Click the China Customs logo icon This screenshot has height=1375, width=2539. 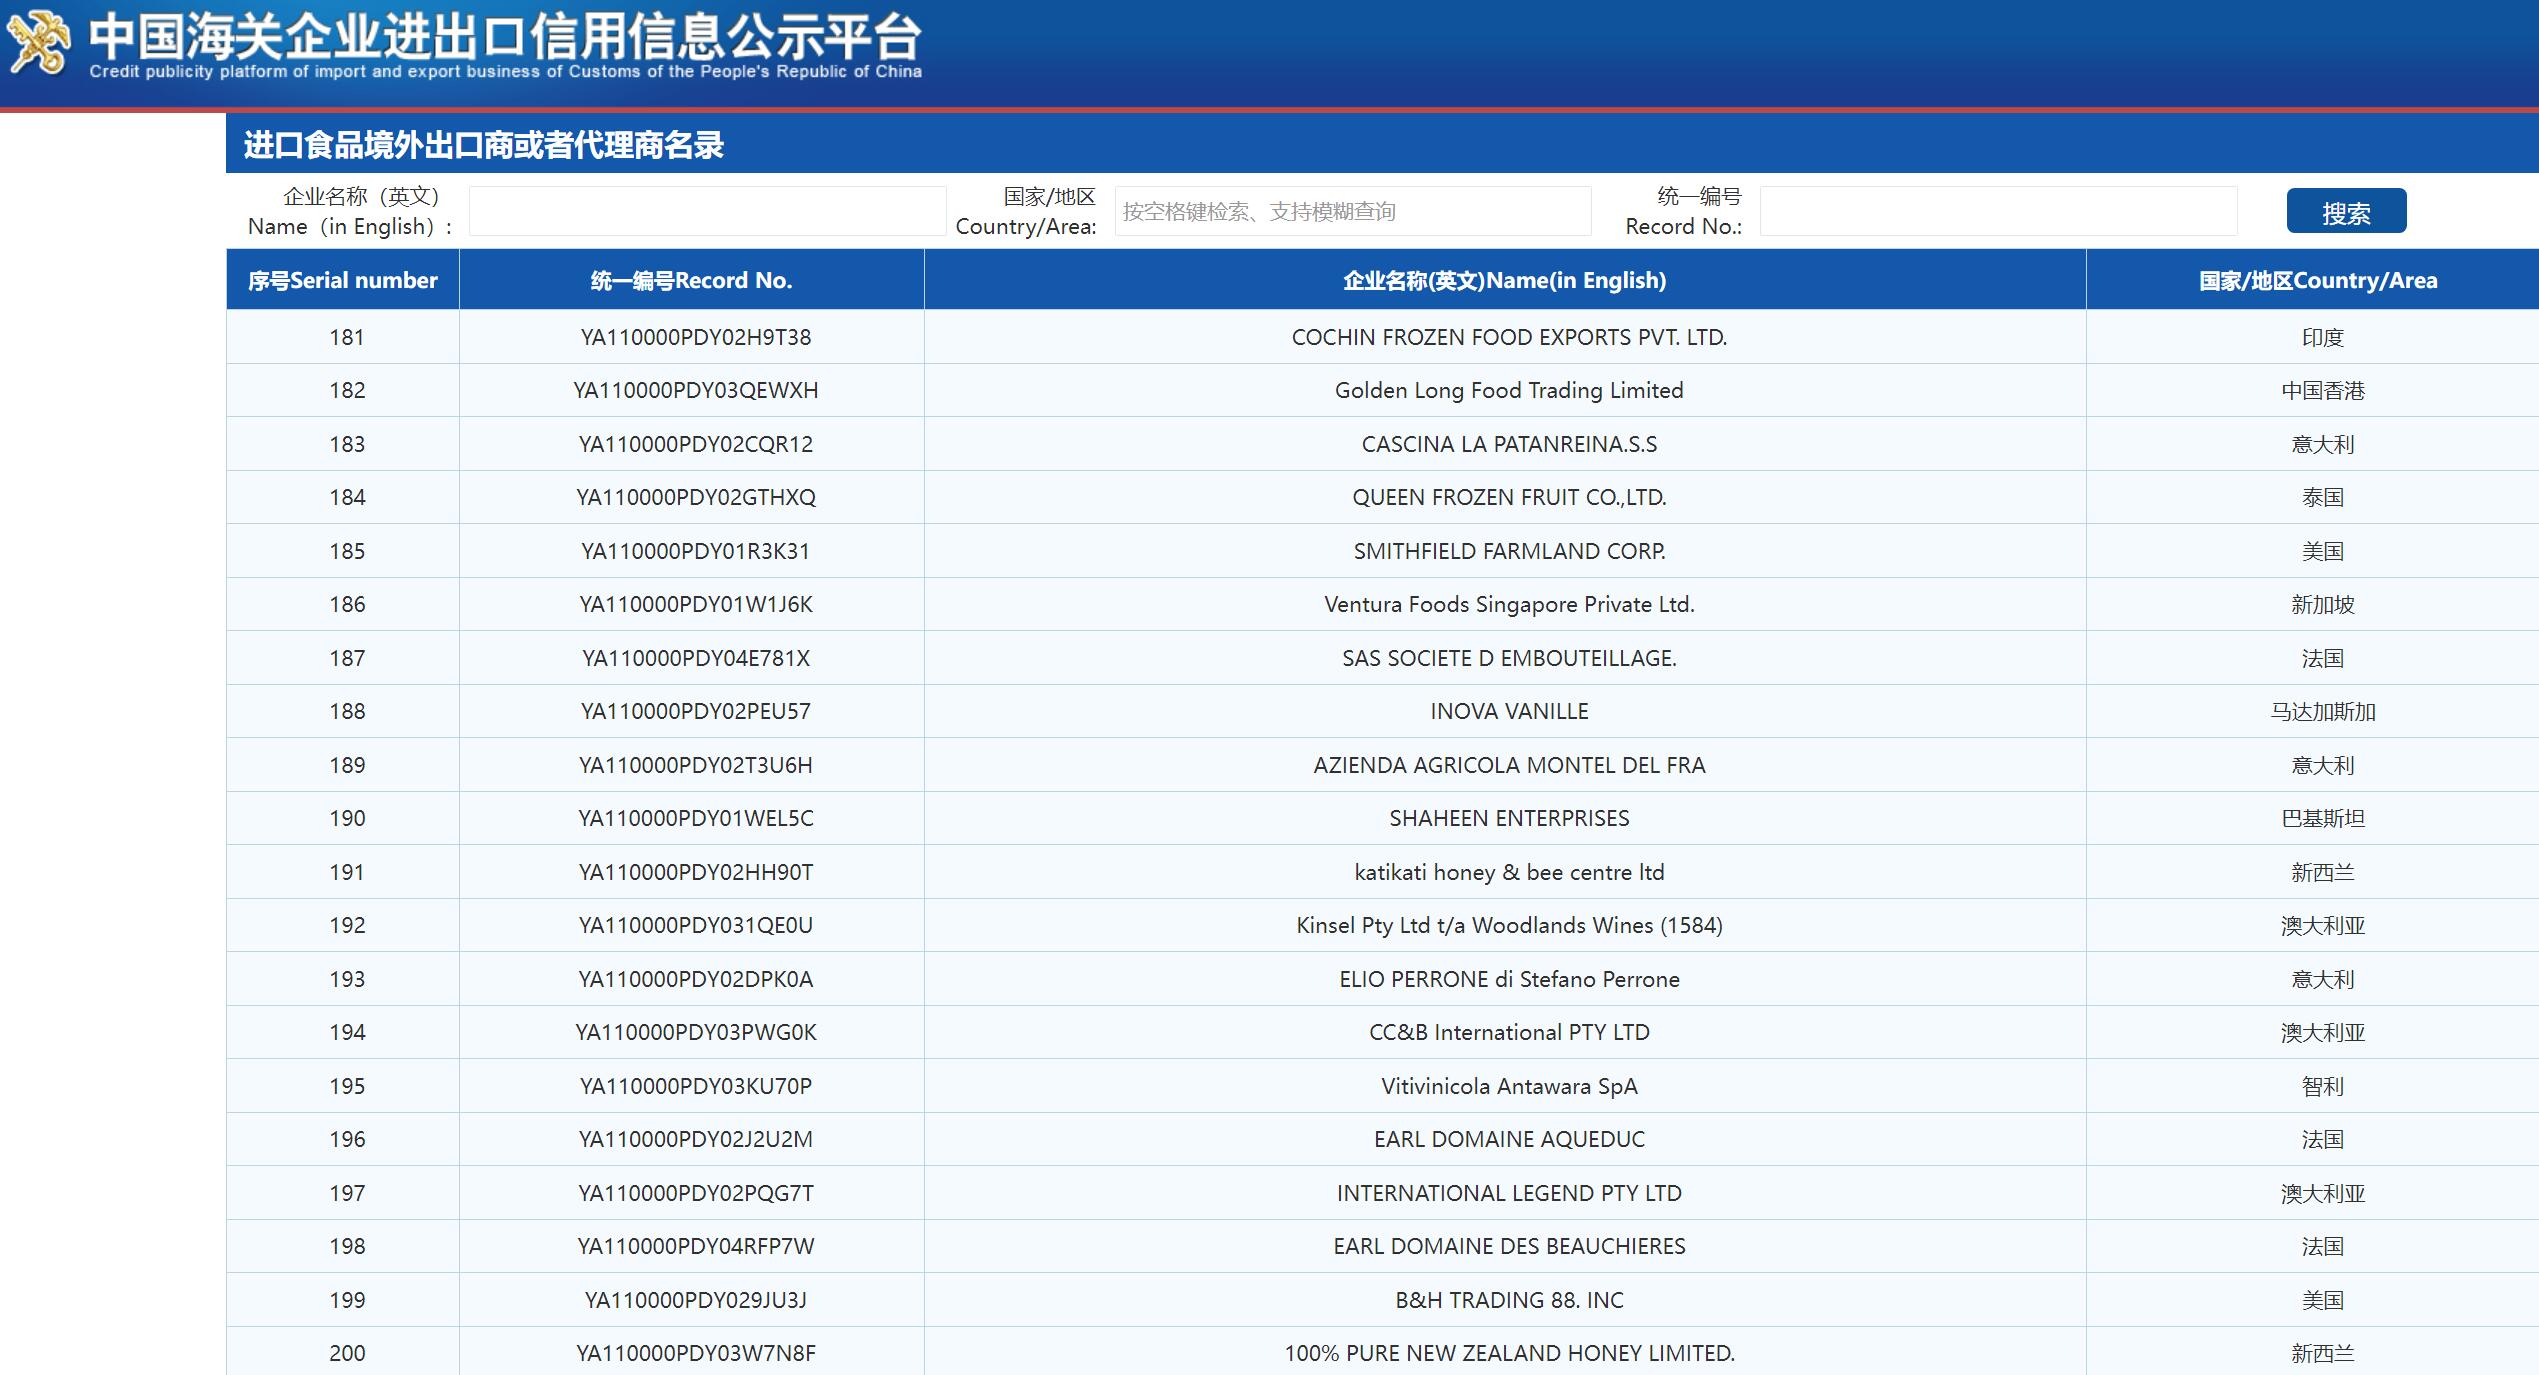click(x=38, y=43)
